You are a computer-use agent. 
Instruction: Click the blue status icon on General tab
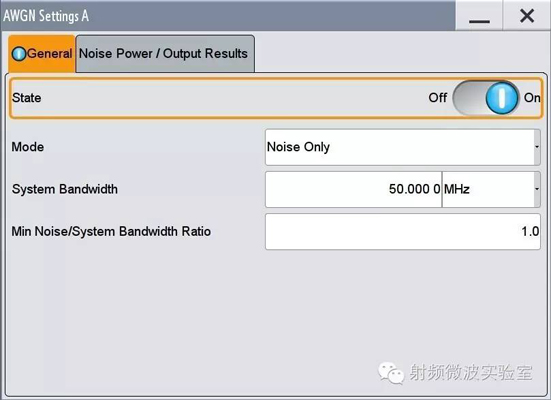[x=19, y=54]
